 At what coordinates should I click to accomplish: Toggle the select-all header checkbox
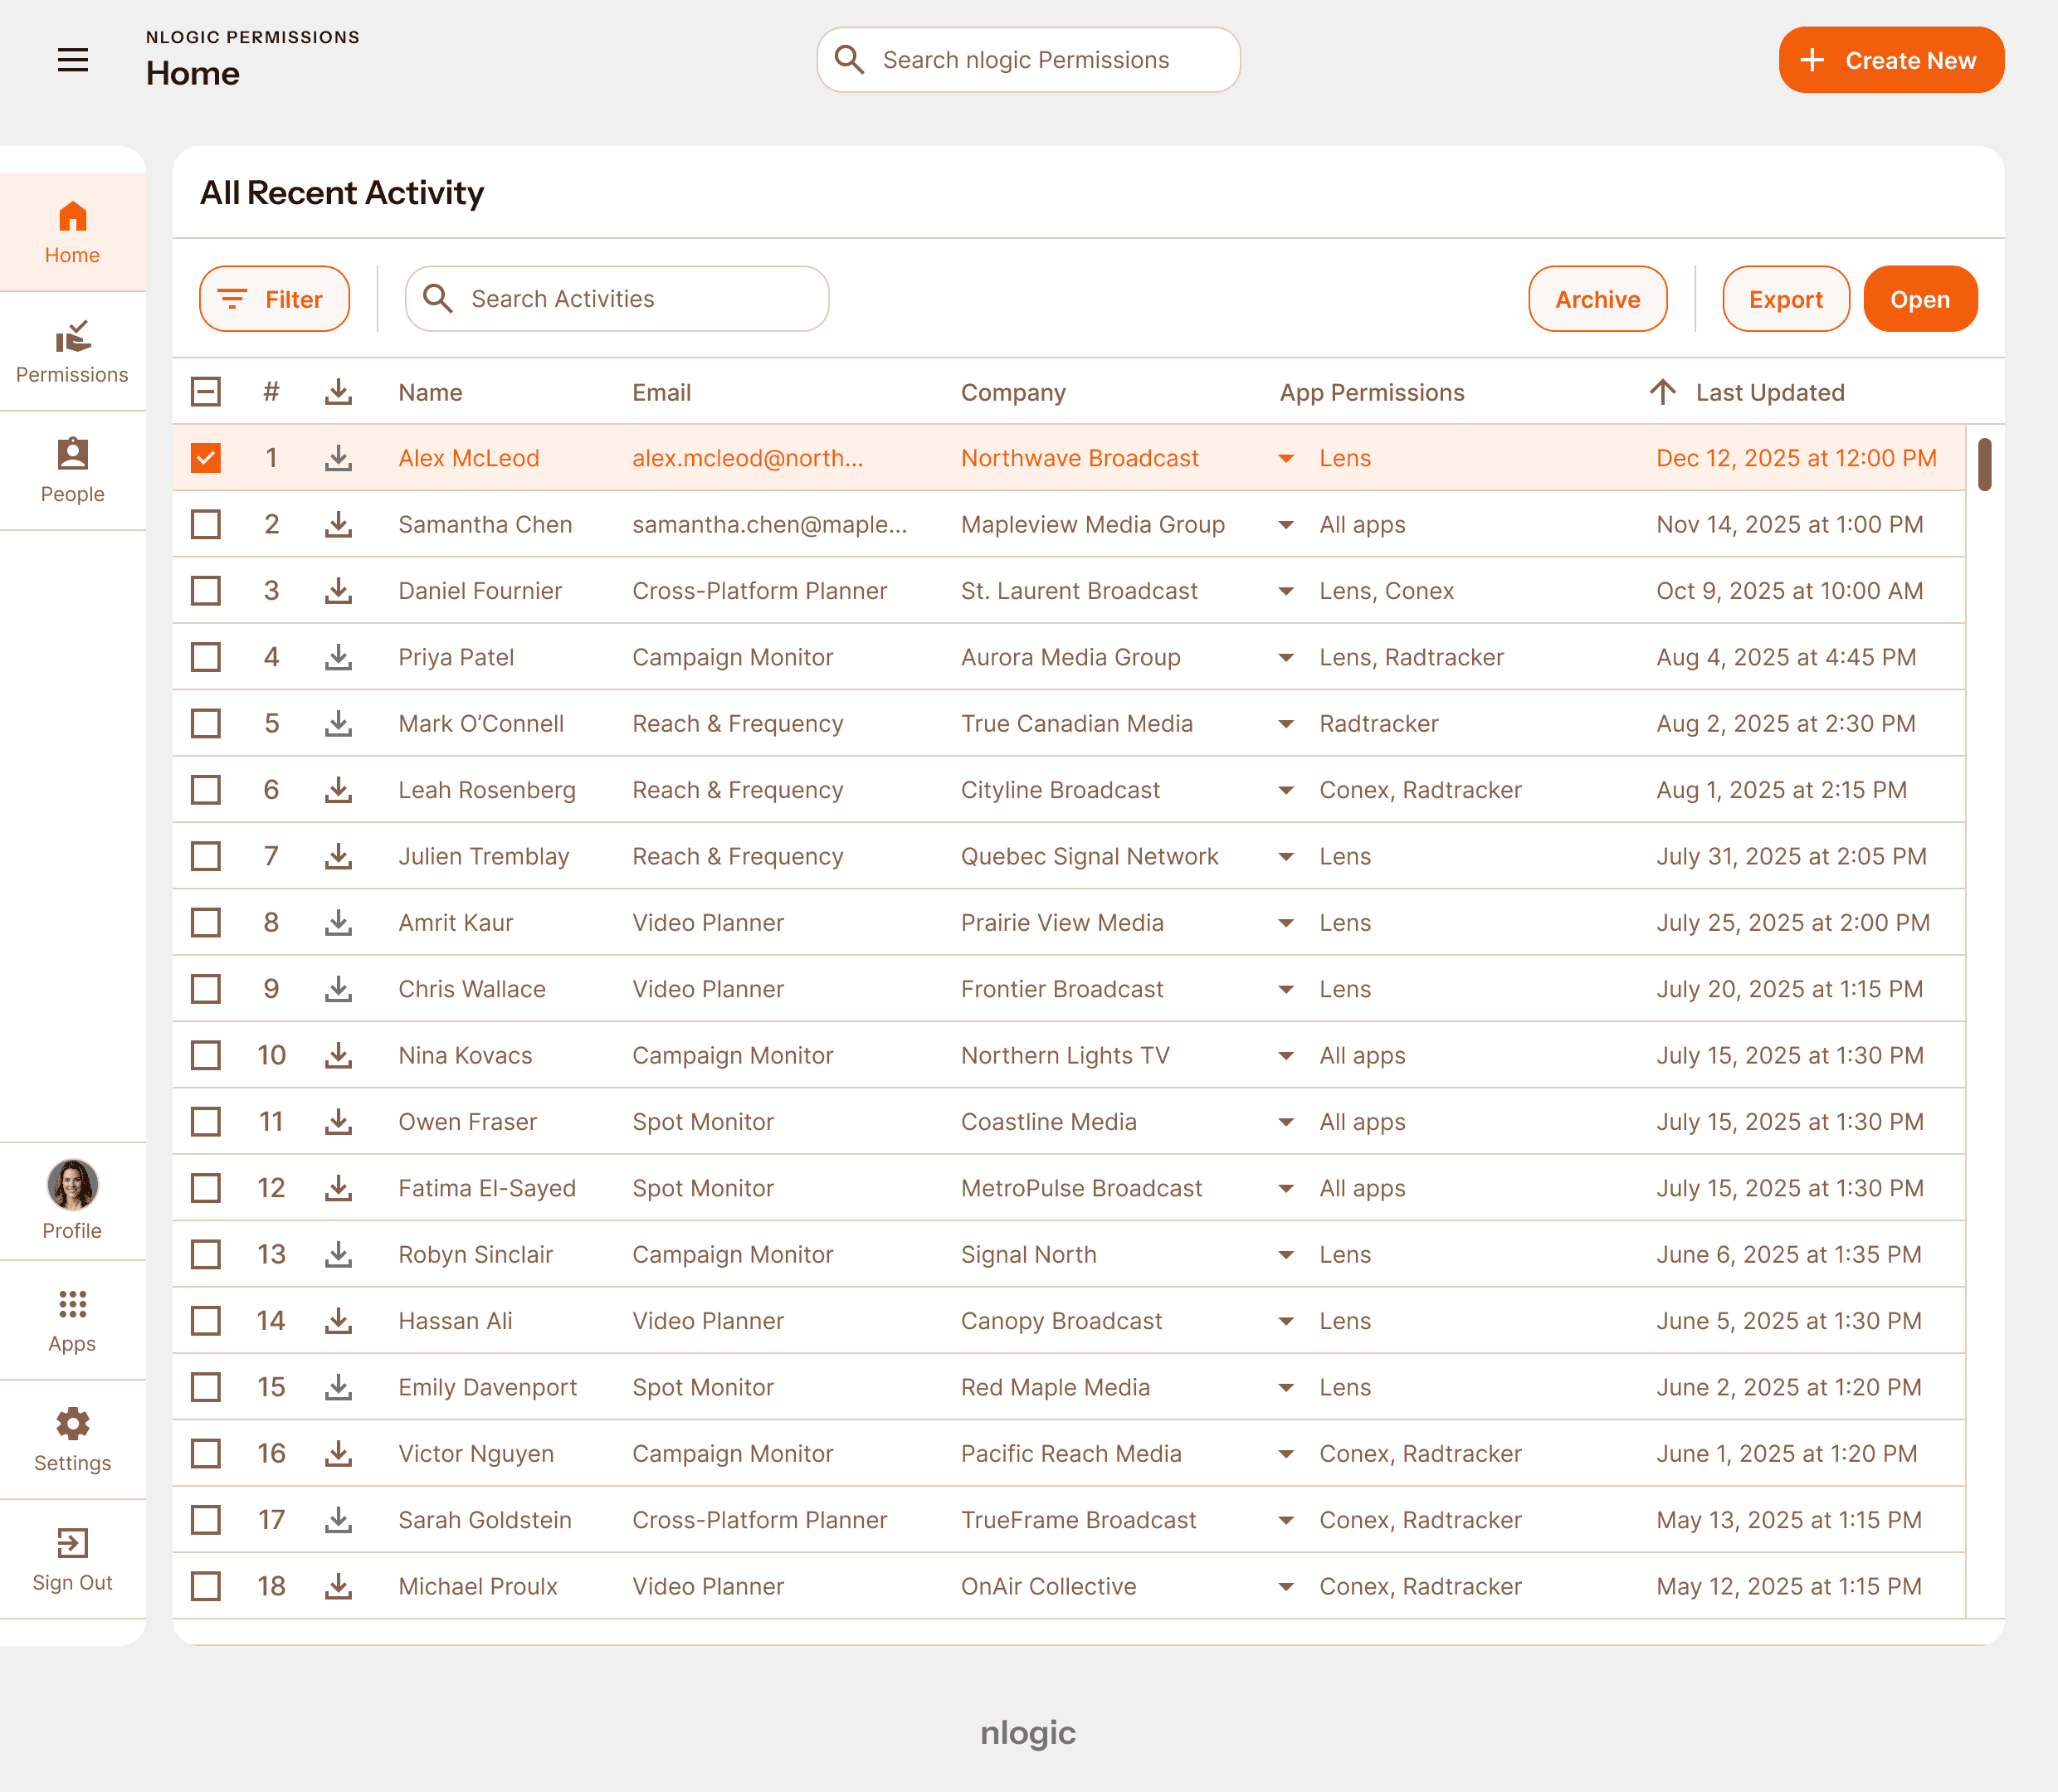[206, 392]
